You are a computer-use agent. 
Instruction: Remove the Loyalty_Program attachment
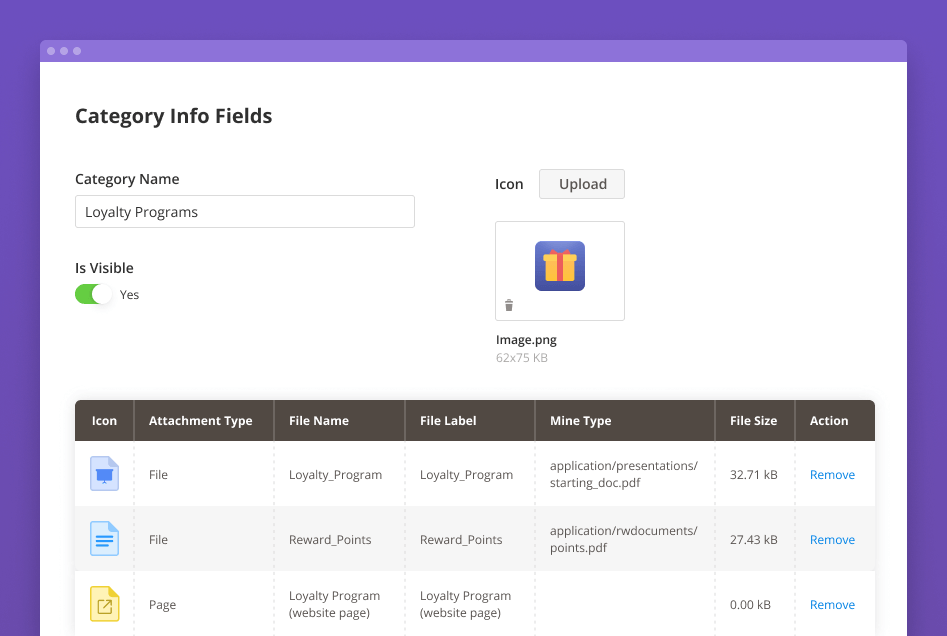pyautogui.click(x=832, y=474)
